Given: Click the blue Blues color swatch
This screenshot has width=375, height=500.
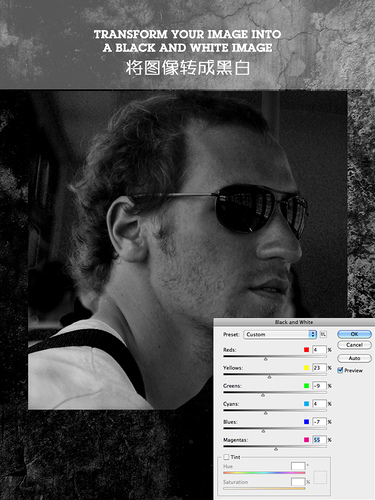Looking at the screenshot, I should tap(306, 422).
